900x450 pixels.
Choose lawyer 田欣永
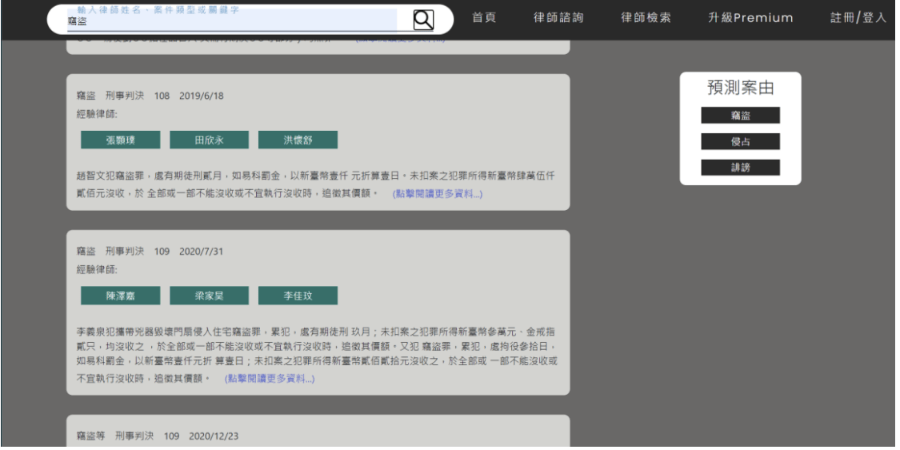pos(210,140)
